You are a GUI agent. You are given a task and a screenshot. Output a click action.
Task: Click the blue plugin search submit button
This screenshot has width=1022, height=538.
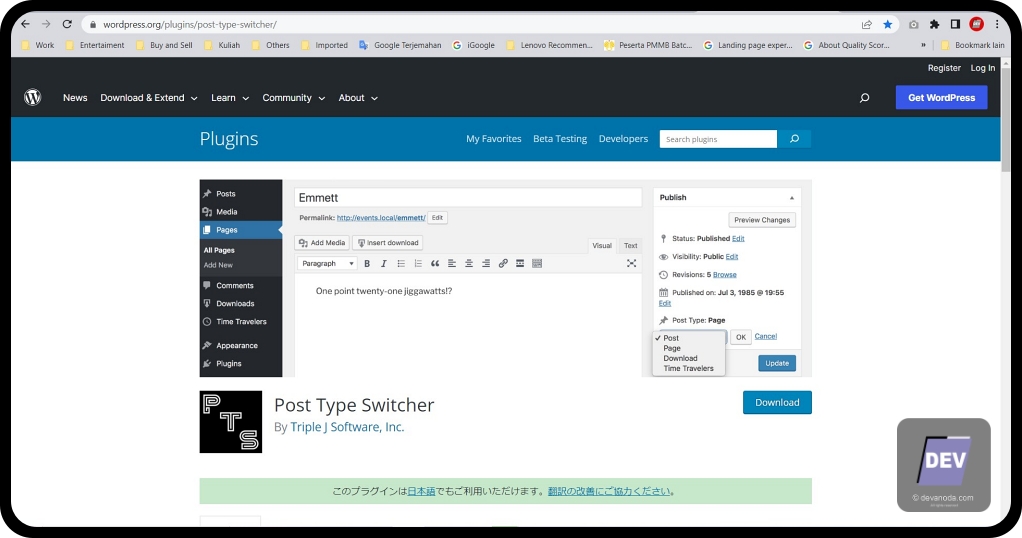[794, 139]
